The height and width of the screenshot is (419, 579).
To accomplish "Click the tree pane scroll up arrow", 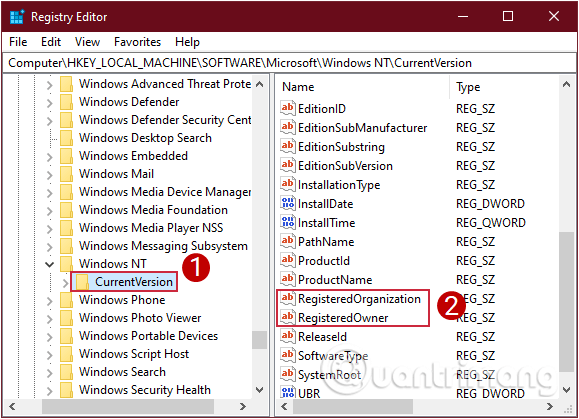I will [x=260, y=85].
